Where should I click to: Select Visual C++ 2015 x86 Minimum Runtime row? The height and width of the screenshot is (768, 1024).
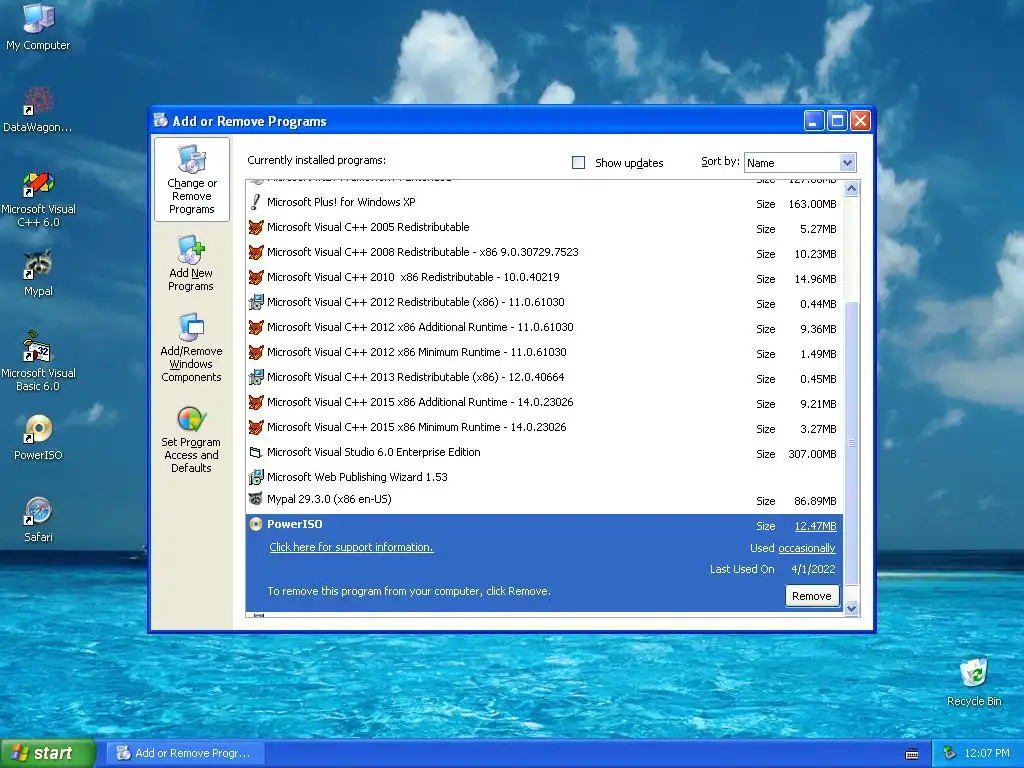coord(545,428)
